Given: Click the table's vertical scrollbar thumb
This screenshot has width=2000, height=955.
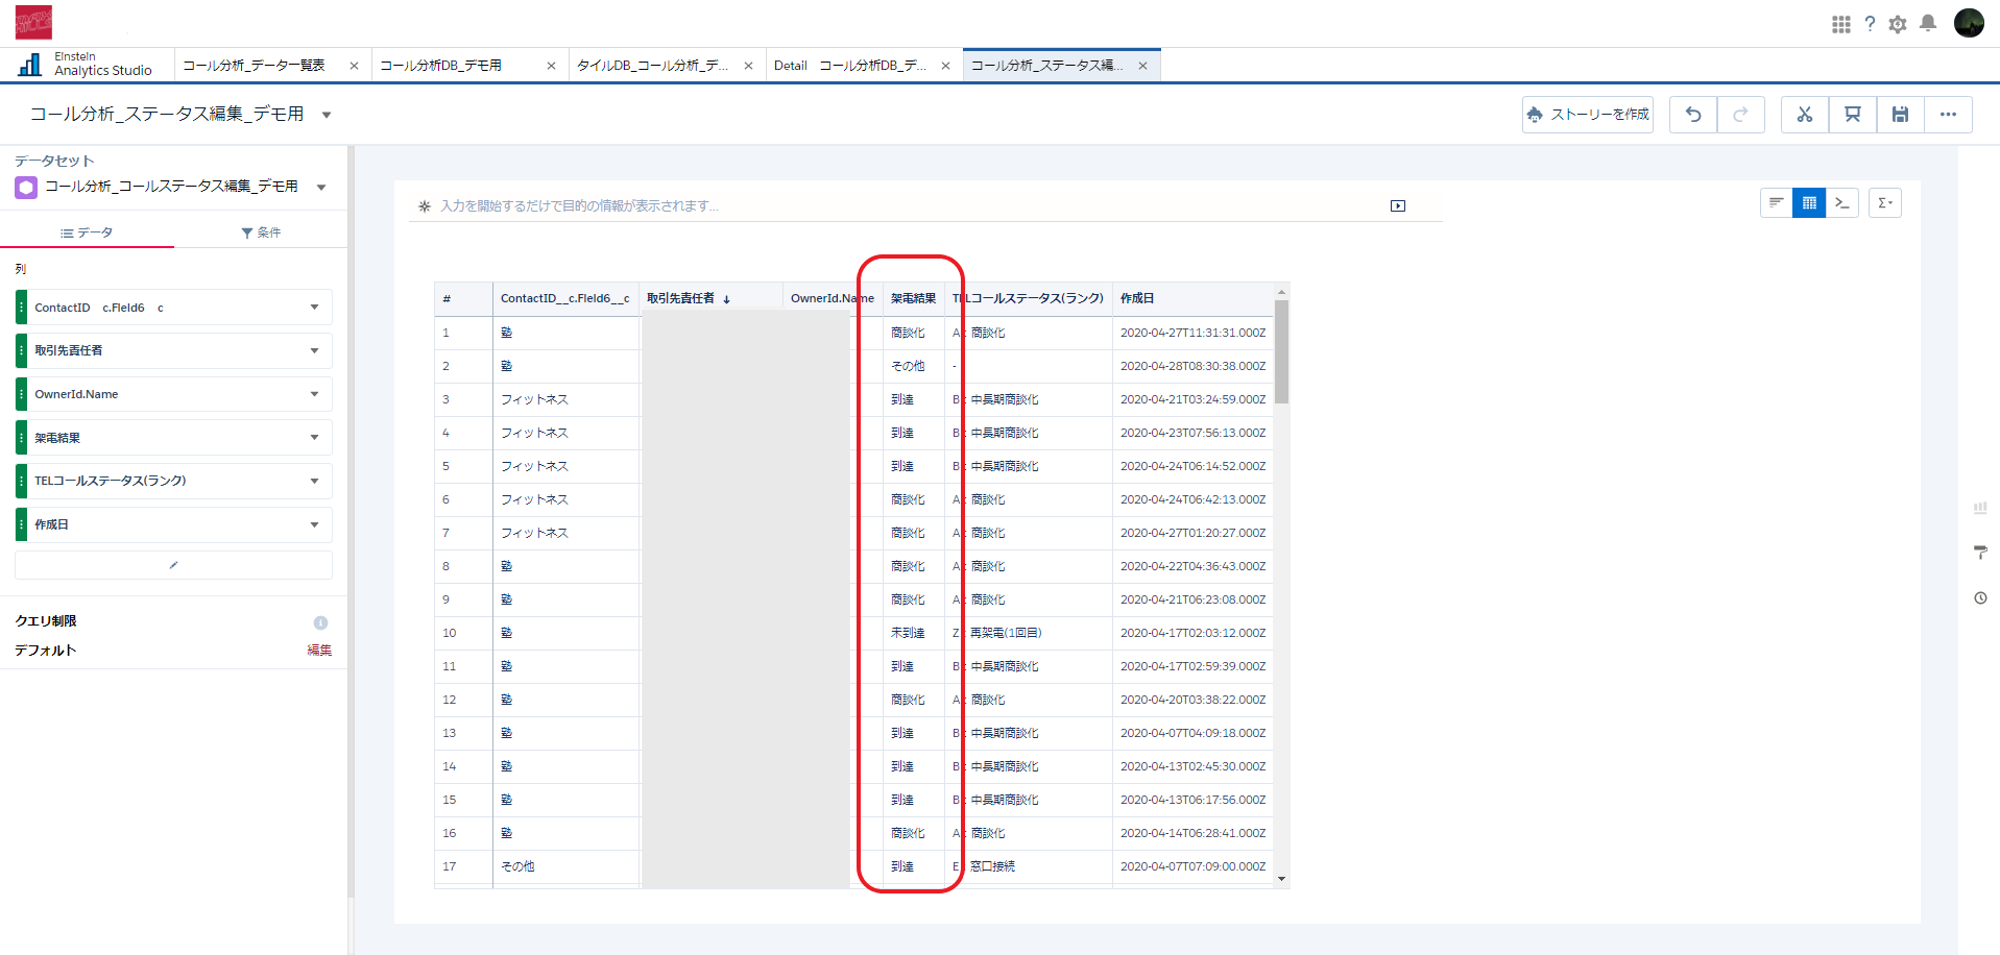Looking at the screenshot, I should 1281,350.
